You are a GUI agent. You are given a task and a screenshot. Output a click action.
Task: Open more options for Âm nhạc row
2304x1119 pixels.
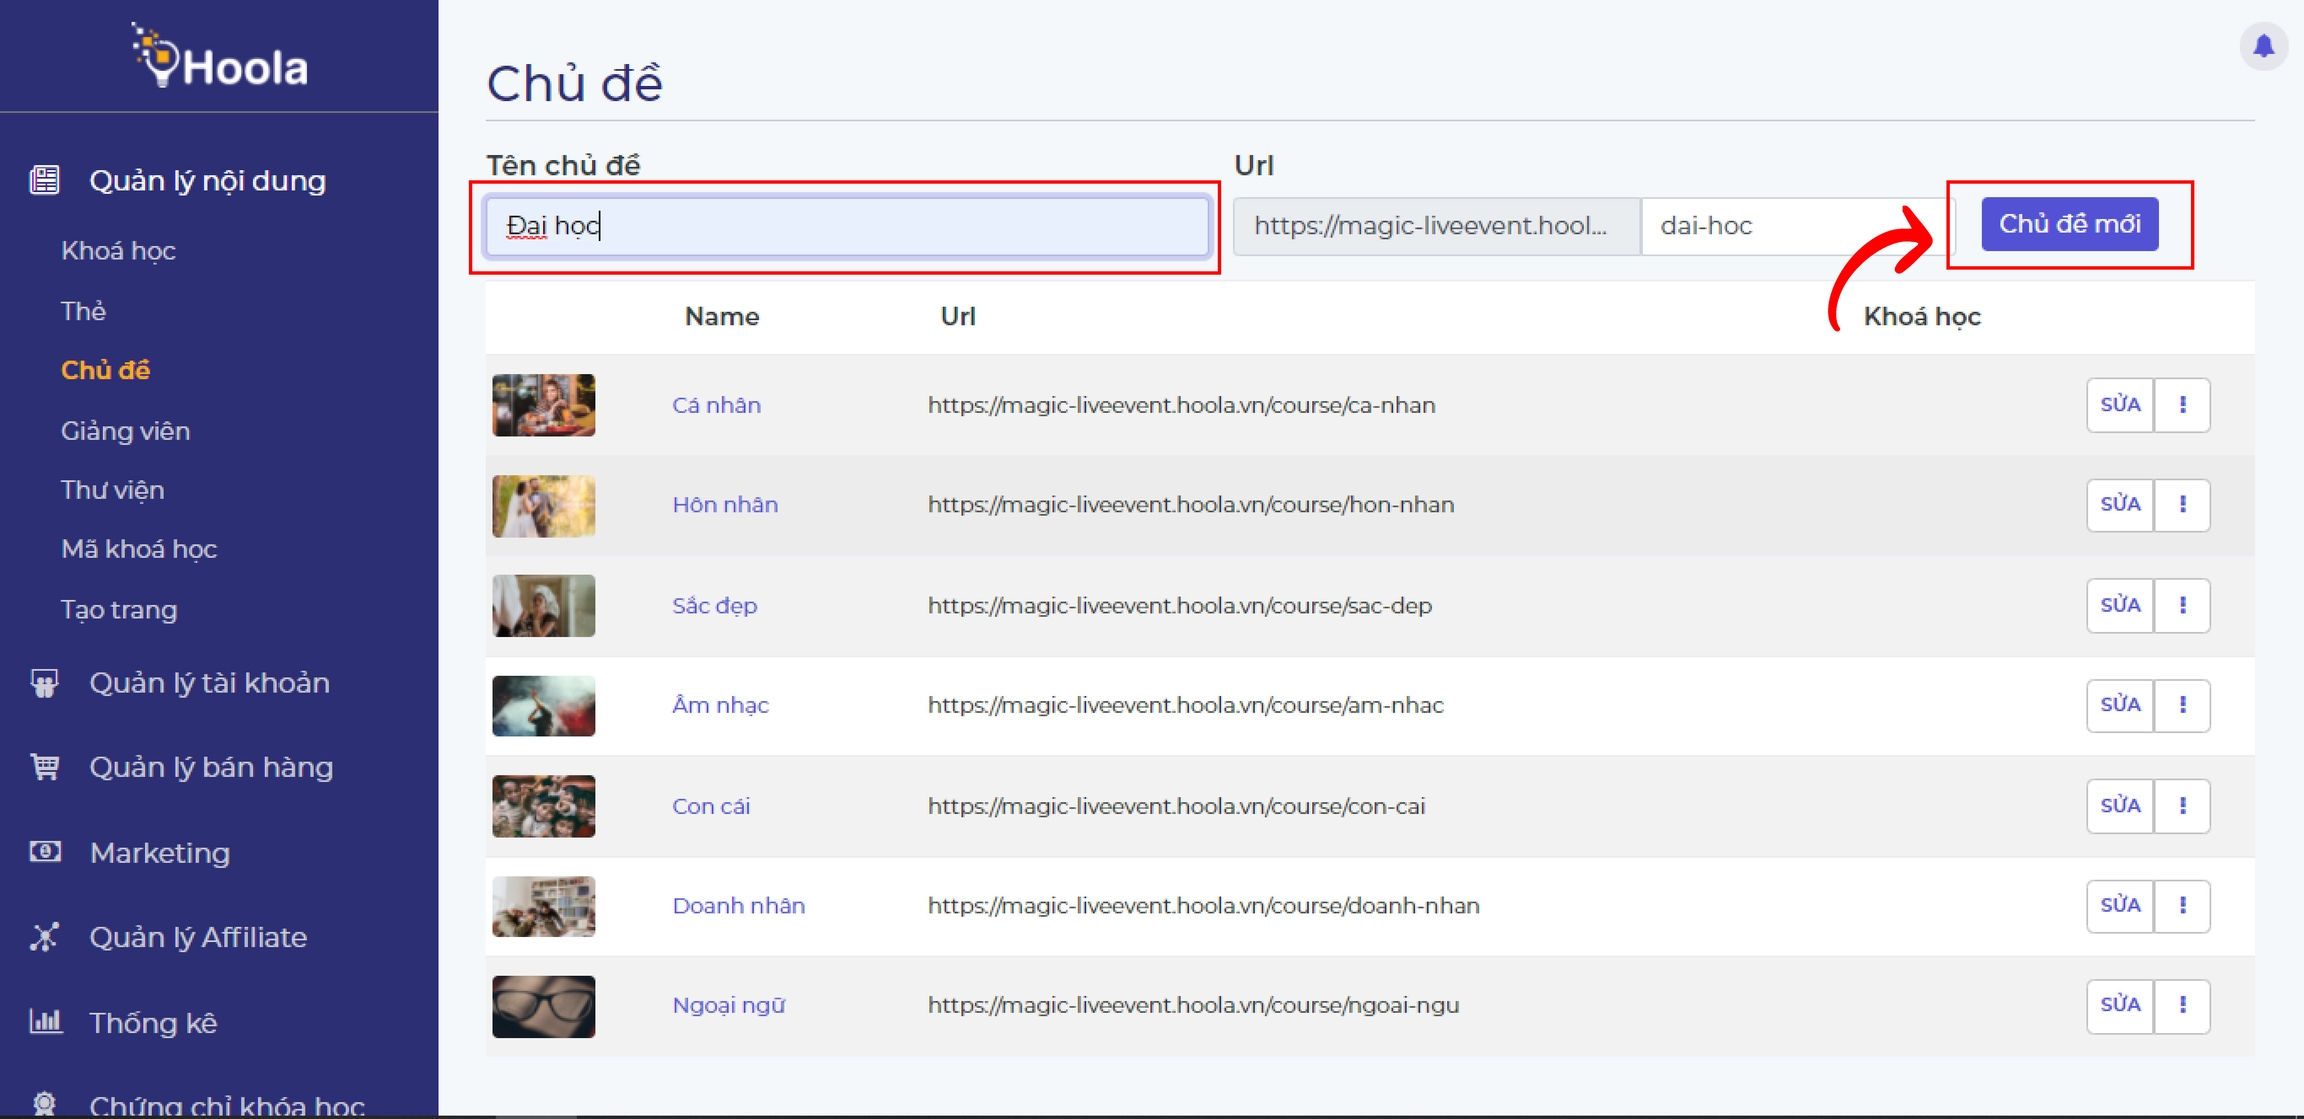pos(2182,705)
